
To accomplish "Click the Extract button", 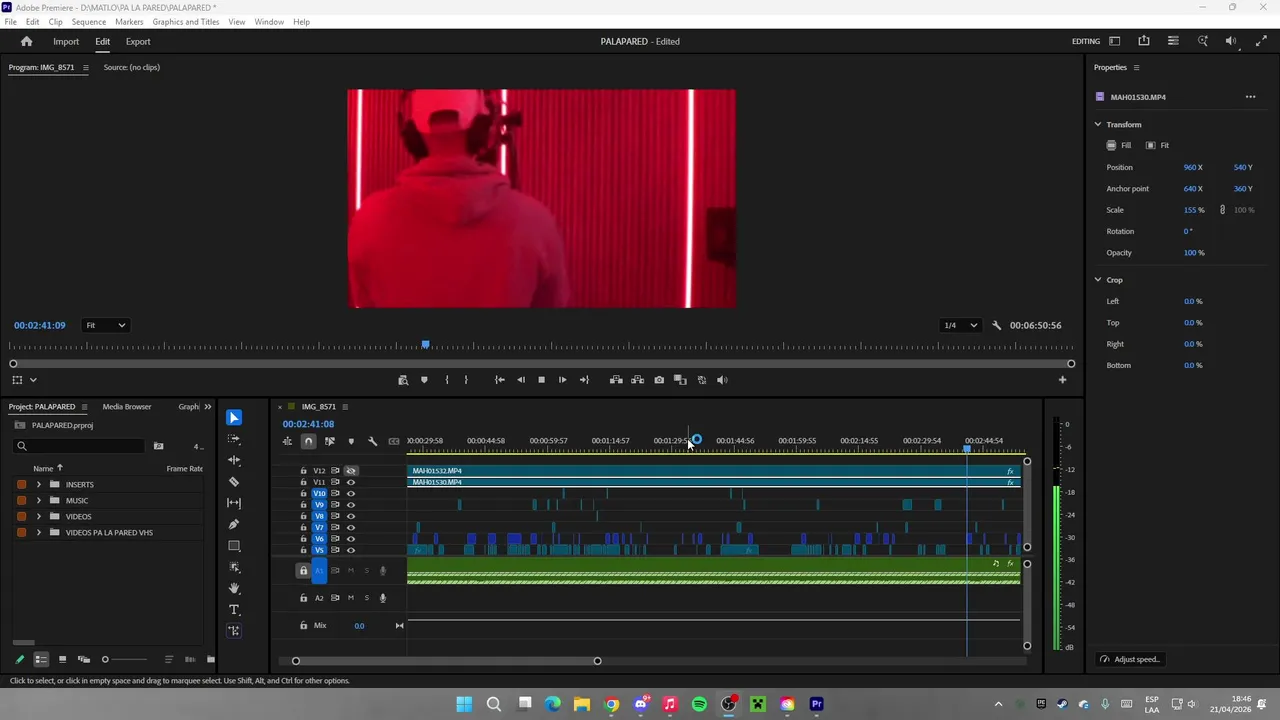I will coord(637,380).
